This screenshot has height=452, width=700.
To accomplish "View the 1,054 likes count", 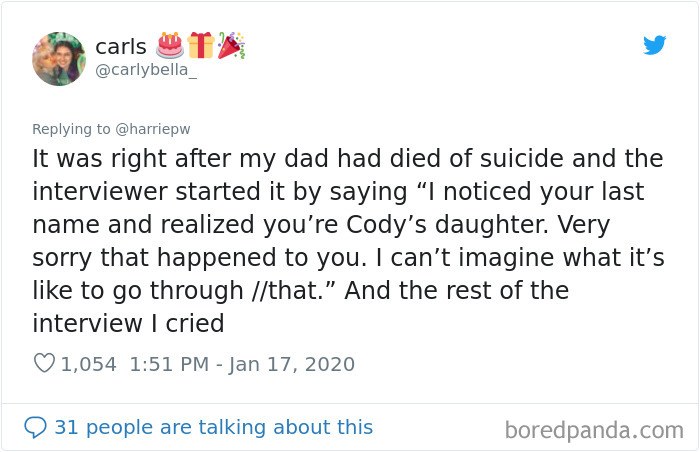I will [x=89, y=364].
